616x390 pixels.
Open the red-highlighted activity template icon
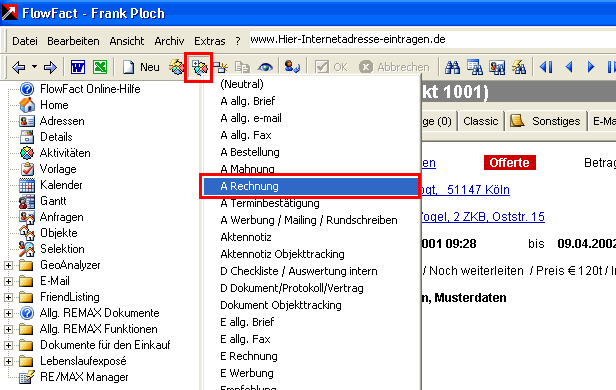pyautogui.click(x=199, y=68)
